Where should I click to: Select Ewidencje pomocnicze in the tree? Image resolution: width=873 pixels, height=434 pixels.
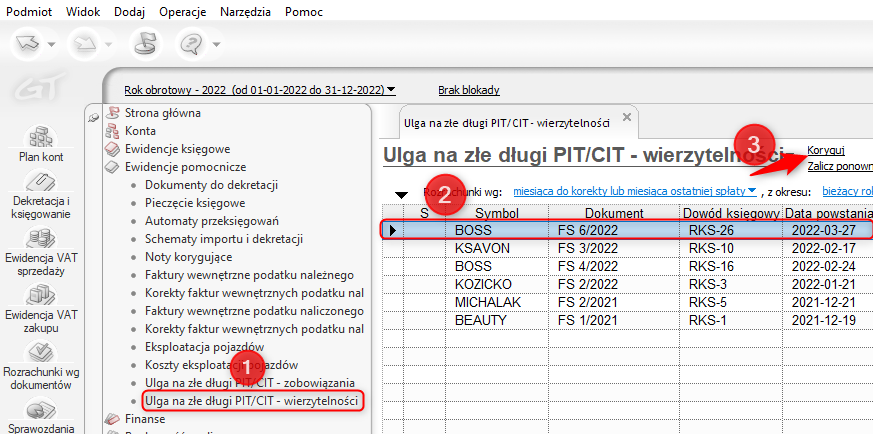(x=185, y=167)
